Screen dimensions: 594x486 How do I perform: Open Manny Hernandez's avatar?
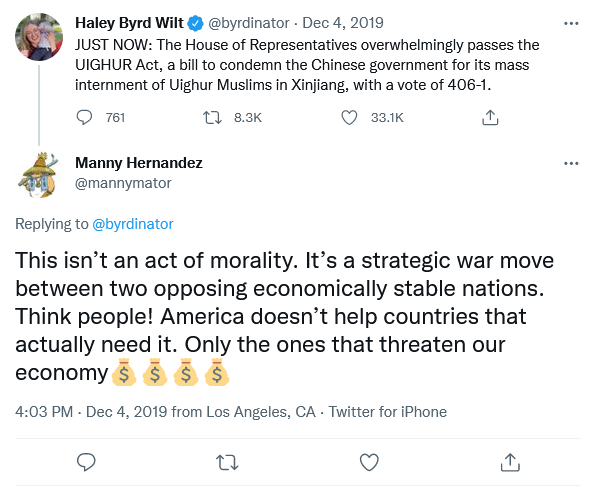pos(39,175)
